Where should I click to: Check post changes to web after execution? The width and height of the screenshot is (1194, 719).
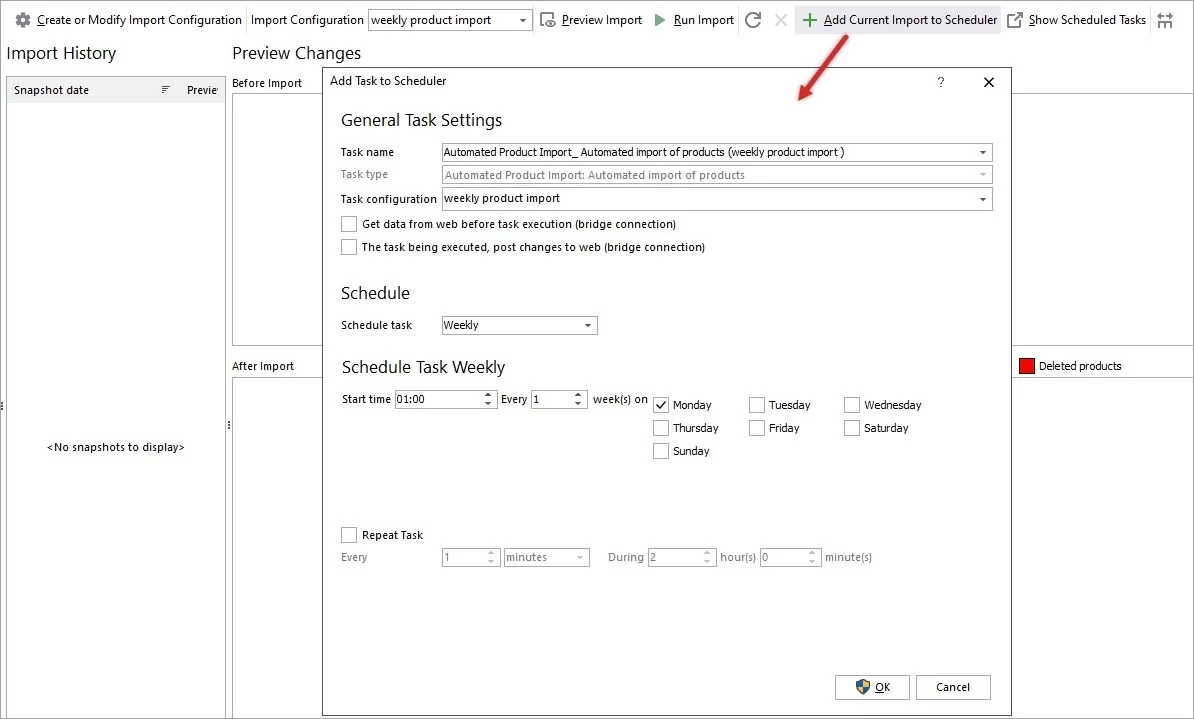point(349,246)
